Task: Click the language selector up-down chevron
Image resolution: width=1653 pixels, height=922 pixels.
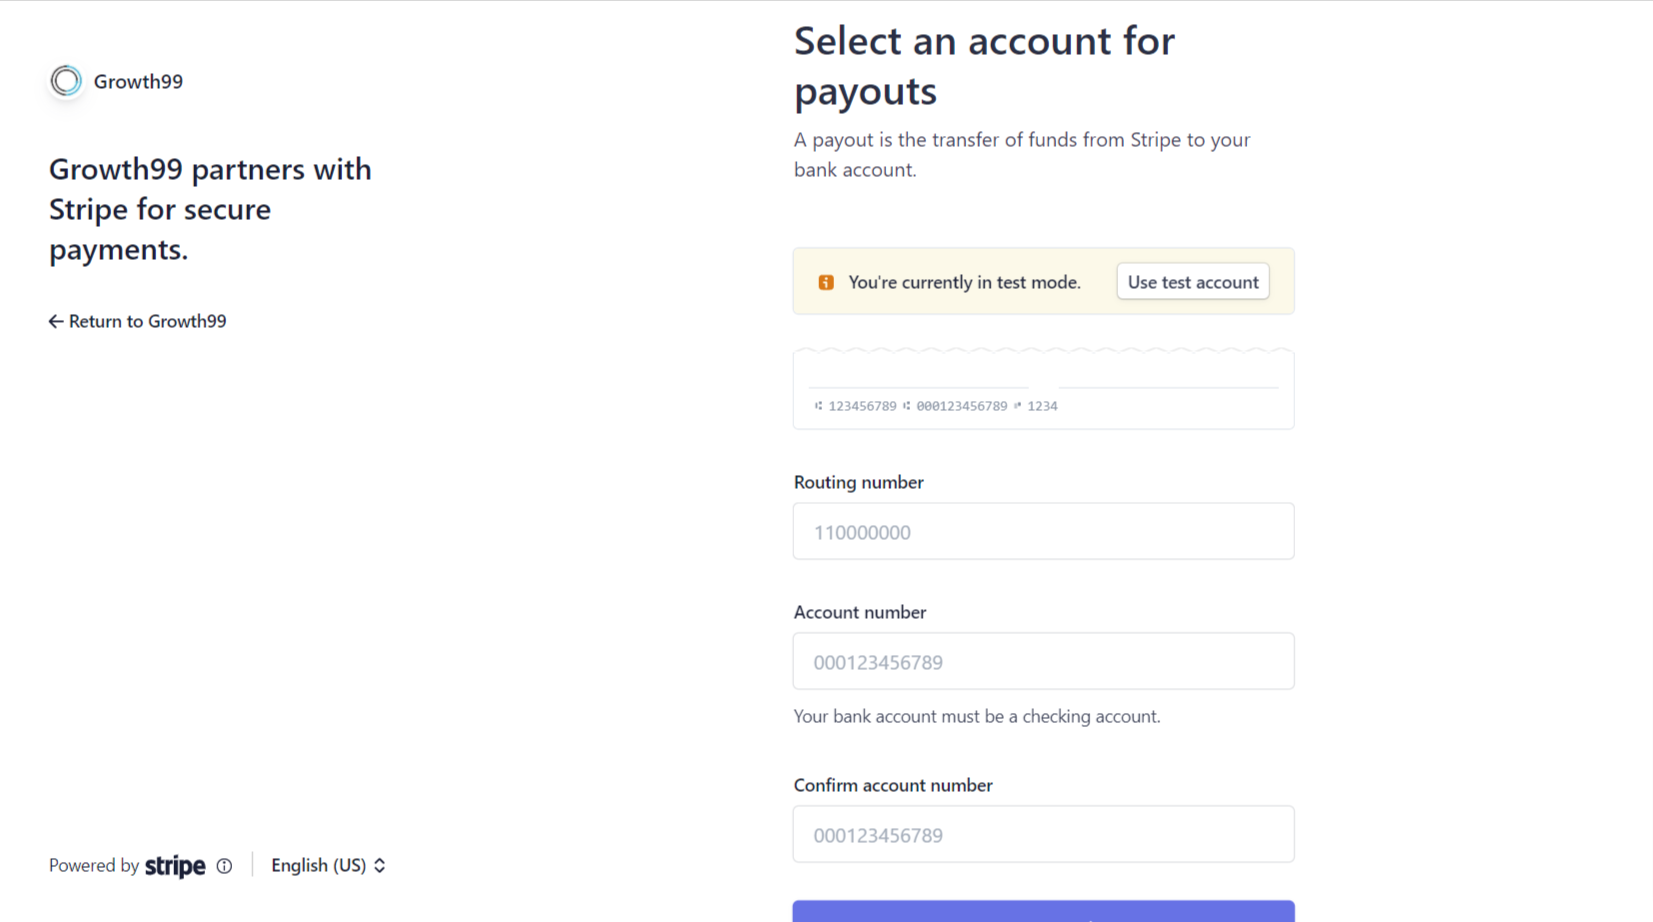Action: click(380, 866)
